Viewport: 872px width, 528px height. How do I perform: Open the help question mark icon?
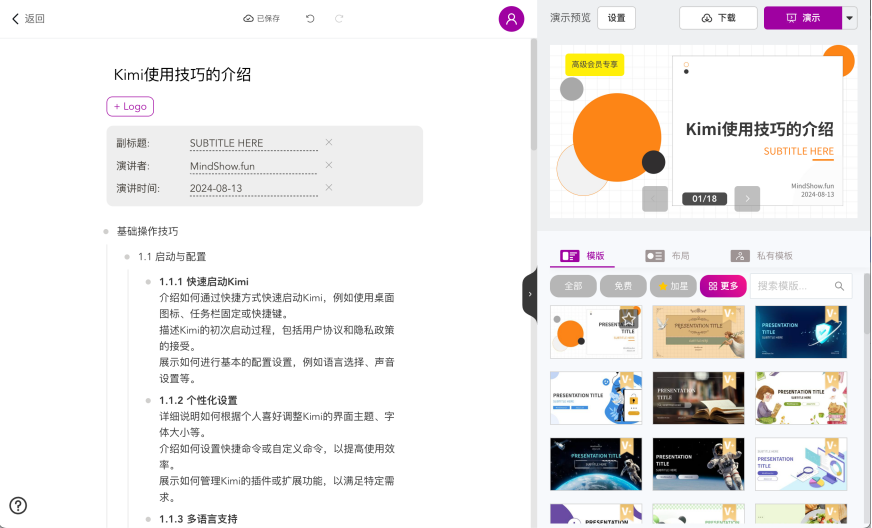coord(18,505)
